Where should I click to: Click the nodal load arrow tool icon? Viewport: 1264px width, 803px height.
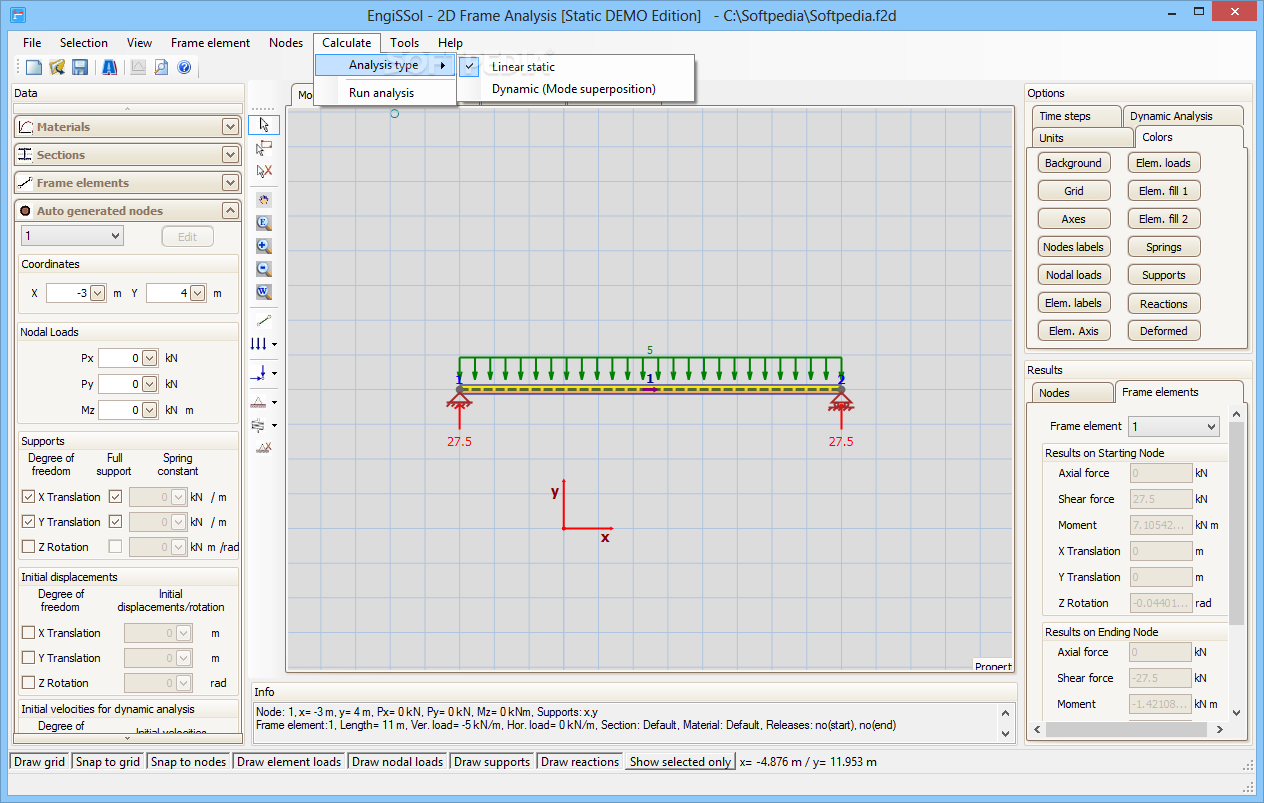click(x=259, y=372)
